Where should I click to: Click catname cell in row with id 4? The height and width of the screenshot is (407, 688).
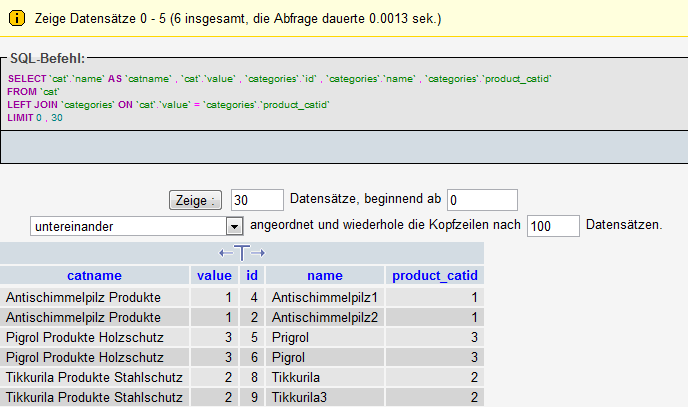pyautogui.click(x=94, y=297)
